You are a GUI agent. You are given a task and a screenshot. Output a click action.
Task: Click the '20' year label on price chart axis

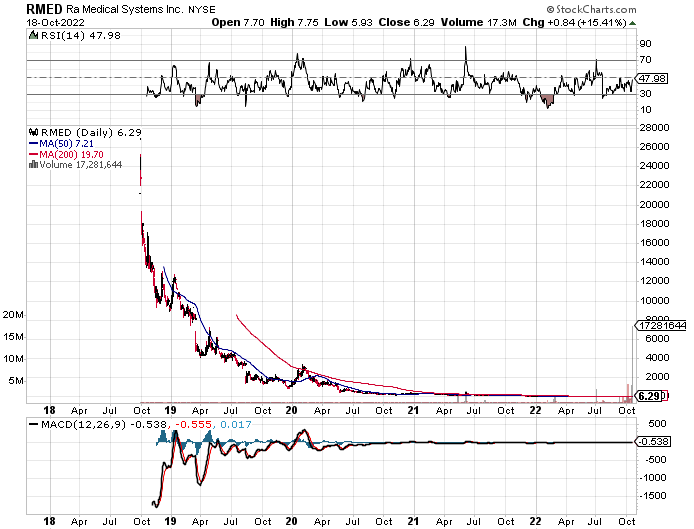[291, 410]
